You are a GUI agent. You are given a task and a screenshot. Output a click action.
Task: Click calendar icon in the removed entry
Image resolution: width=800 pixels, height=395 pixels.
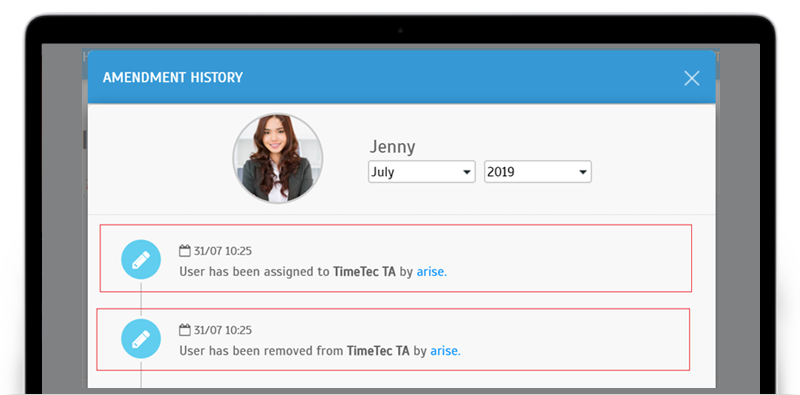tap(185, 330)
